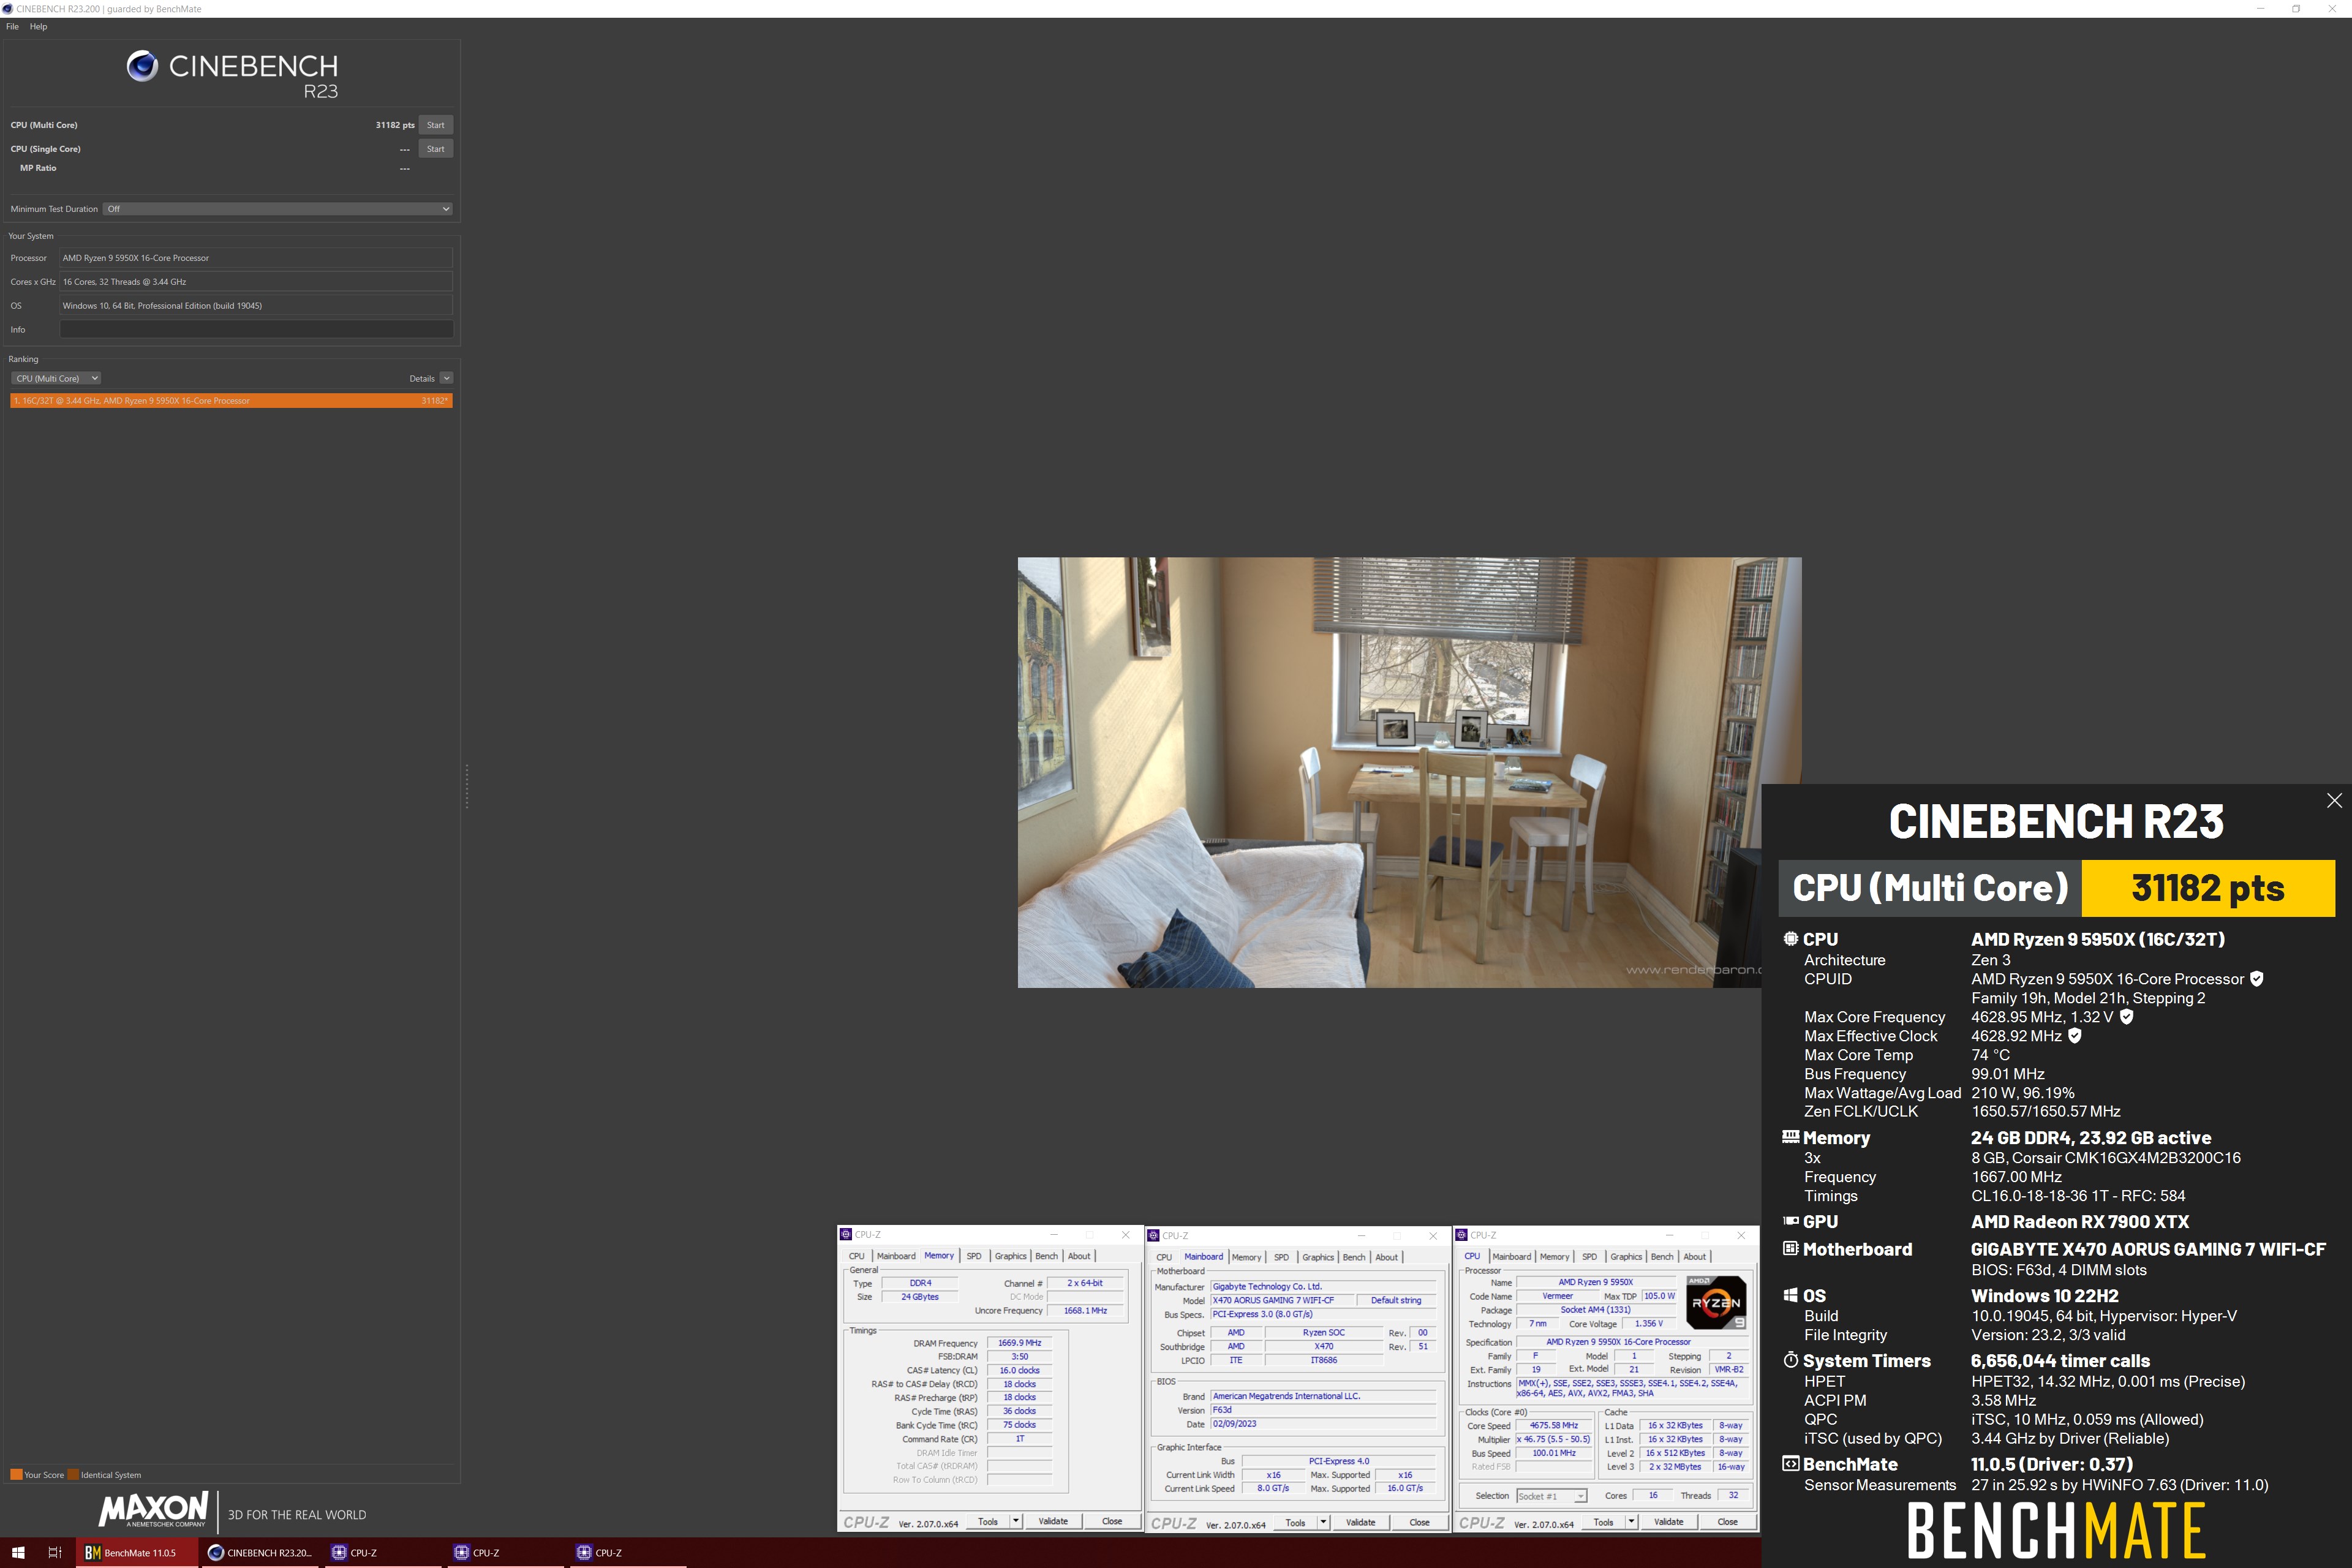Click the Windows 10 22H2 OS heading
Image resolution: width=2352 pixels, height=1568 pixels.
click(x=2044, y=1295)
